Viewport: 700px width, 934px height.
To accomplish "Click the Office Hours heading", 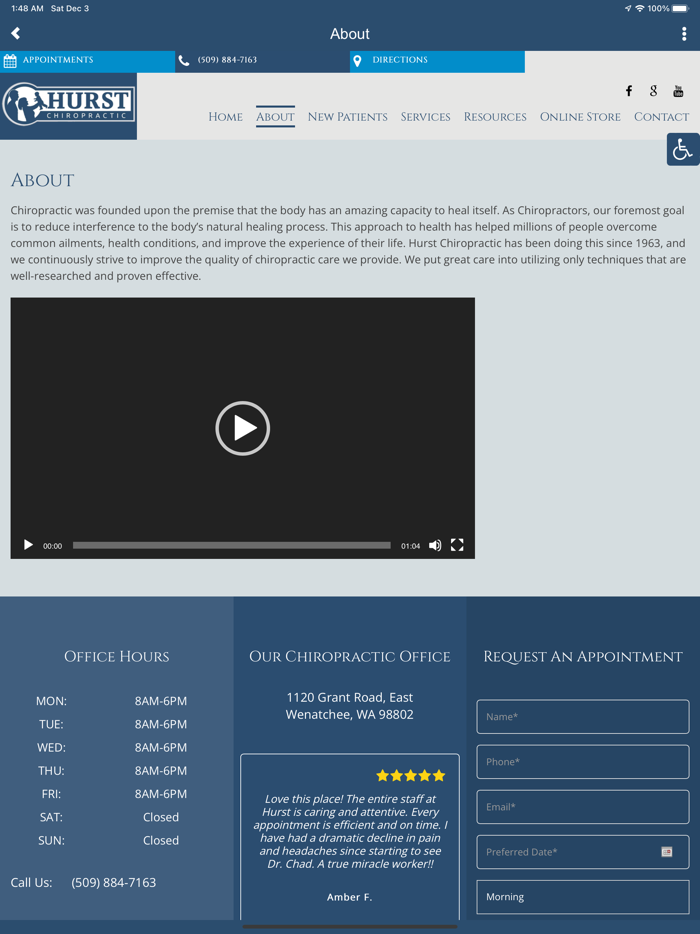I will 117,656.
